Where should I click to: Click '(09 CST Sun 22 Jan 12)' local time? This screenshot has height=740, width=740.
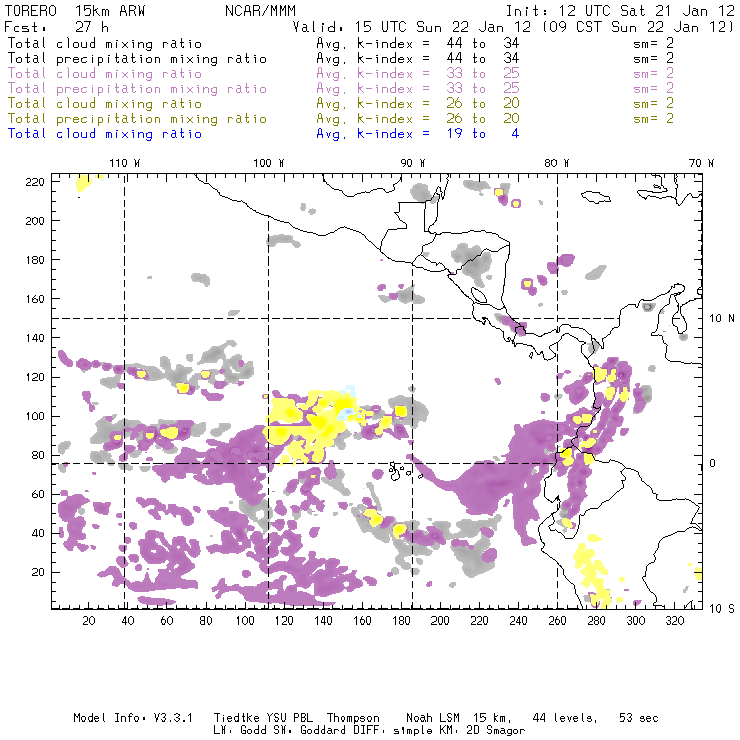point(638,27)
